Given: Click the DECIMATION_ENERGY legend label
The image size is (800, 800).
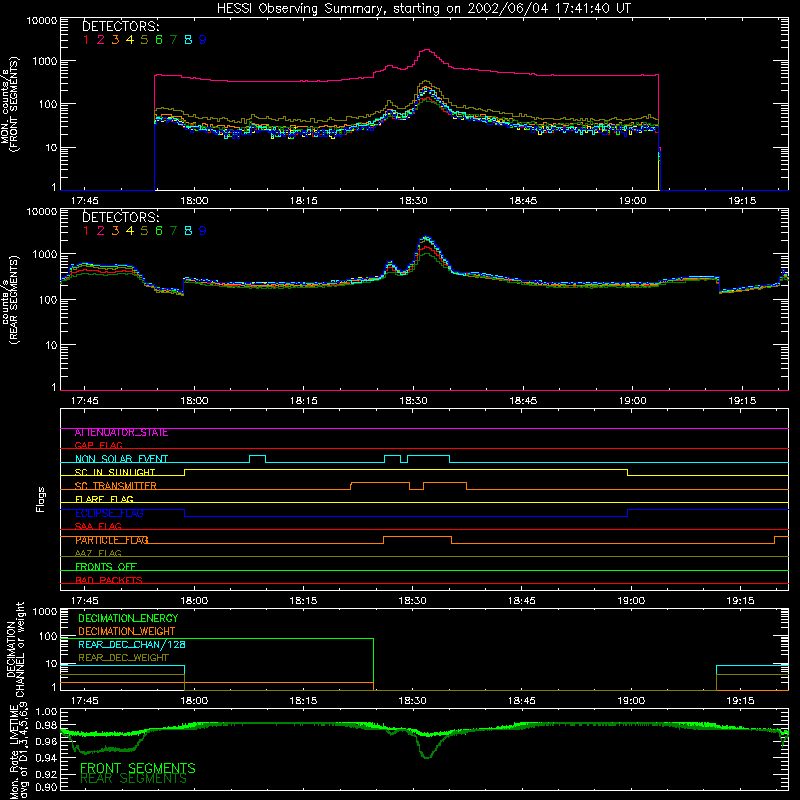Looking at the screenshot, I should pos(128,618).
